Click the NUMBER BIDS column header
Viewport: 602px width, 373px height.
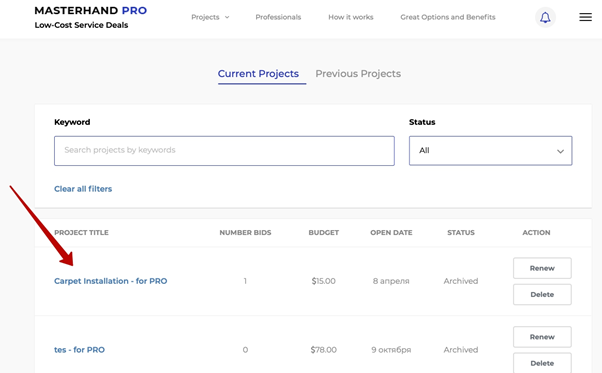click(x=245, y=233)
